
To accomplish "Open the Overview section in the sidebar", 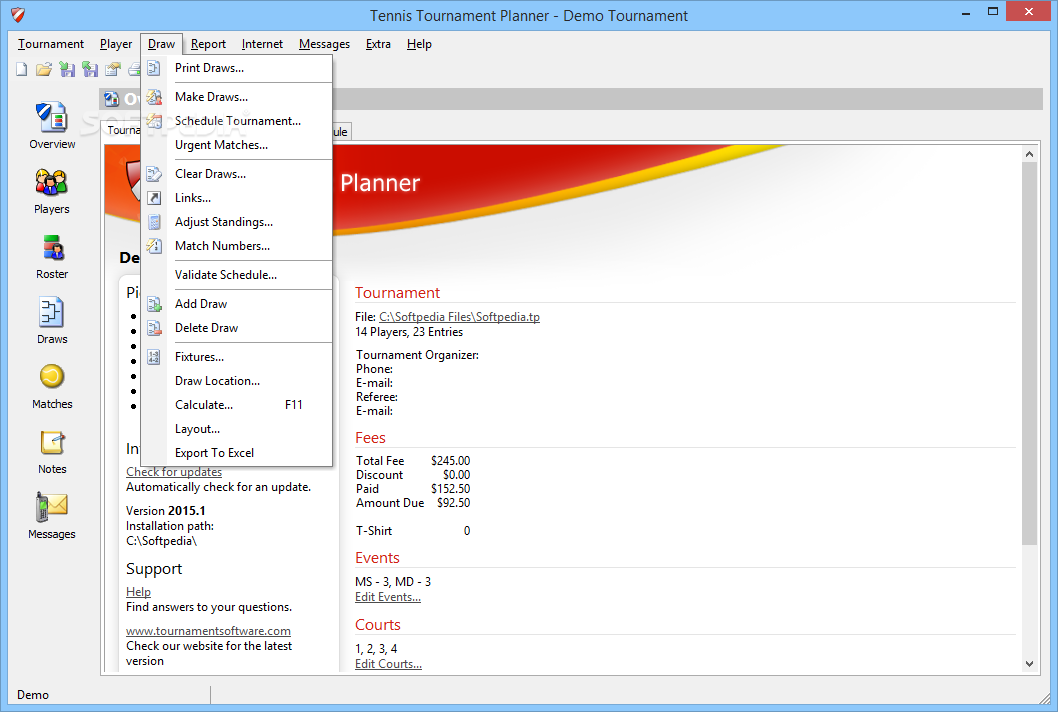I will click(x=52, y=126).
